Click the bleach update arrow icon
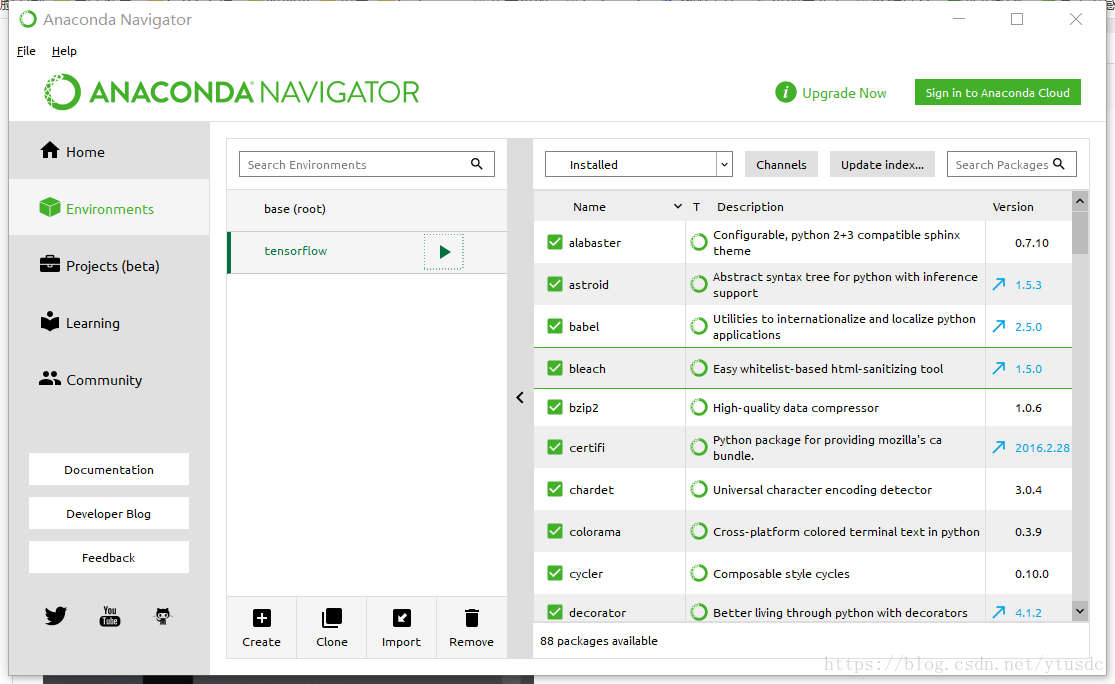Viewport: 1115px width, 684px height. pos(999,368)
